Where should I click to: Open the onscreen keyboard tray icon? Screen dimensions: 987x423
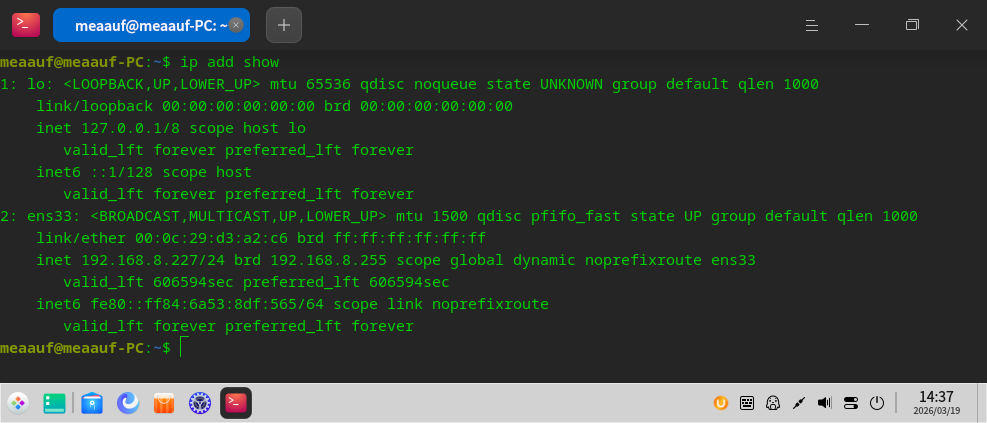click(x=746, y=403)
